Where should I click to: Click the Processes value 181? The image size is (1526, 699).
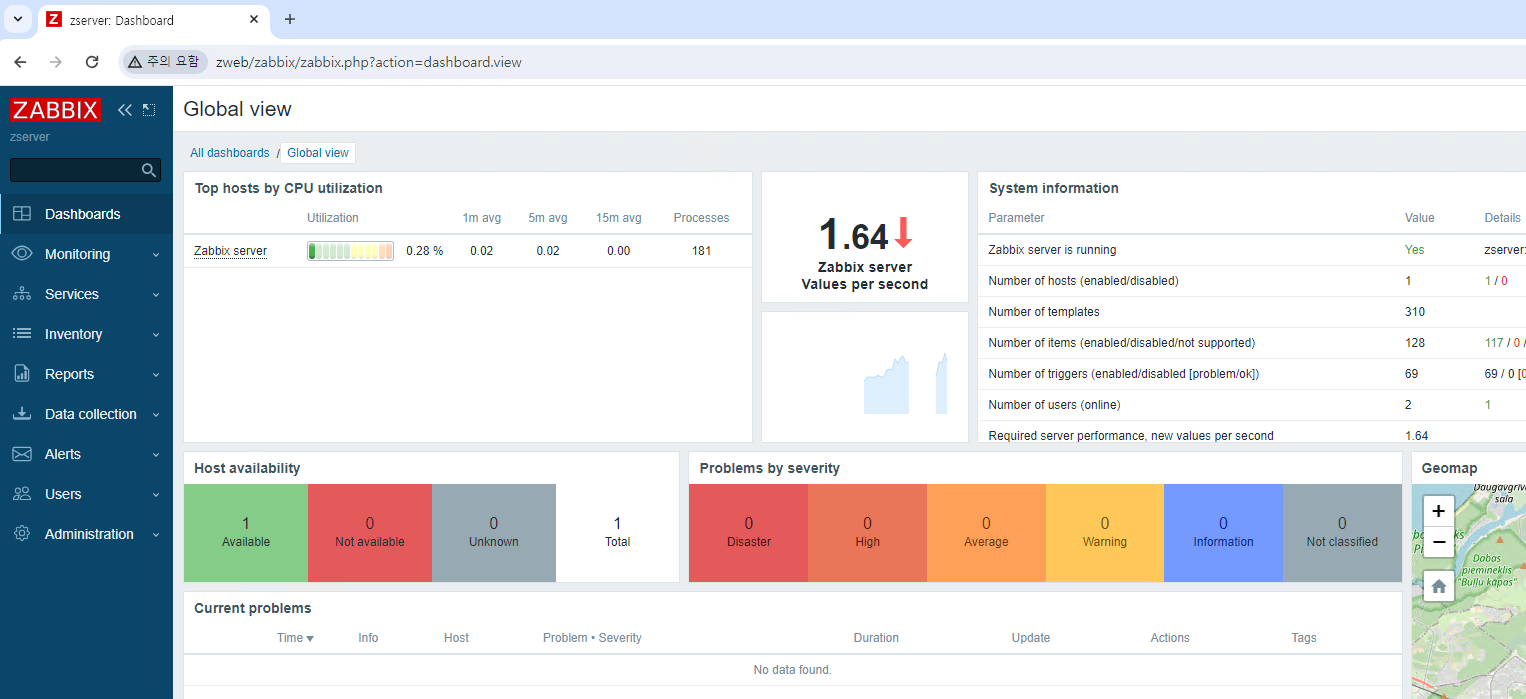click(x=701, y=251)
